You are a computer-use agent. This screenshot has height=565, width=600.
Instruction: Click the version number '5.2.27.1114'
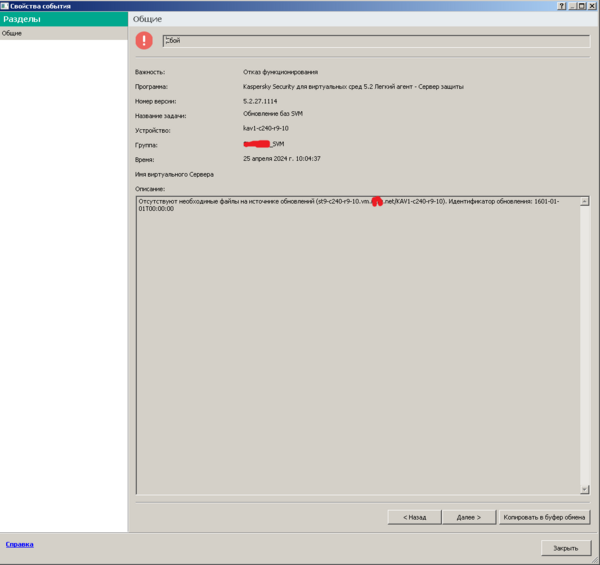pyautogui.click(x=260, y=101)
